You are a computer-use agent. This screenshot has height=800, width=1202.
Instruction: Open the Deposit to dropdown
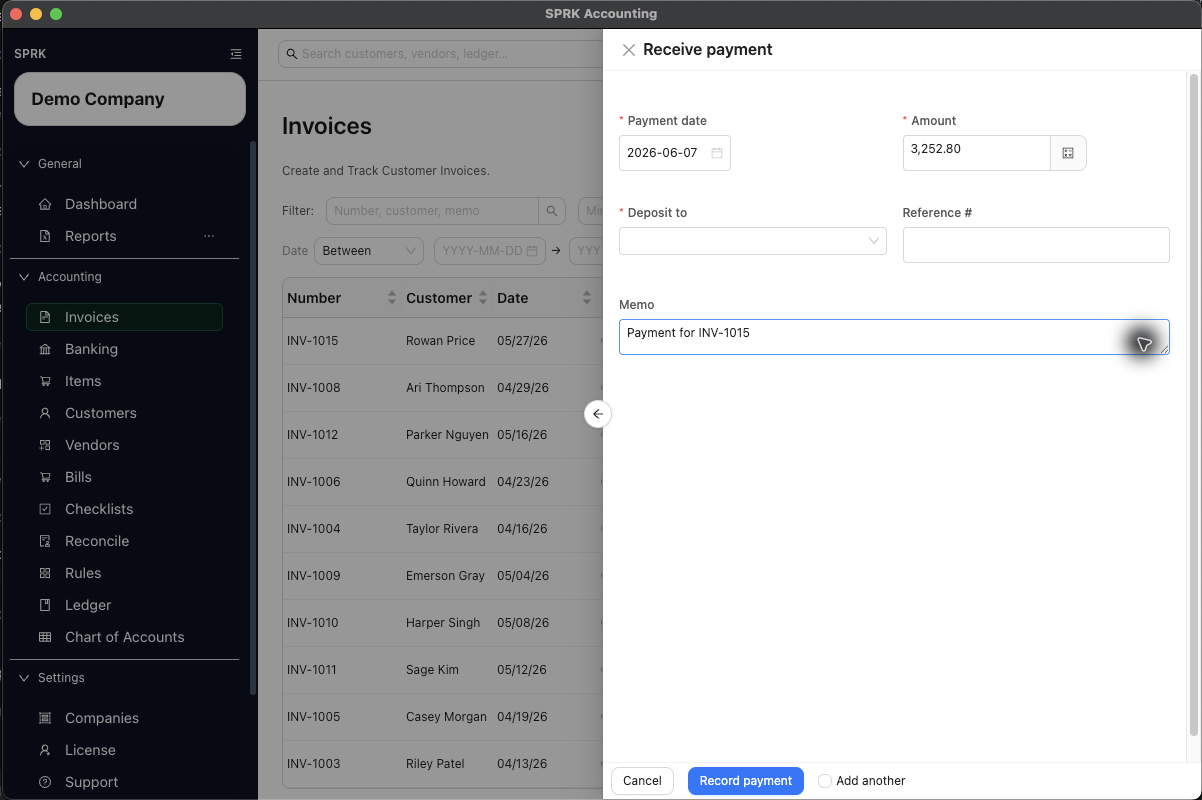coord(753,241)
